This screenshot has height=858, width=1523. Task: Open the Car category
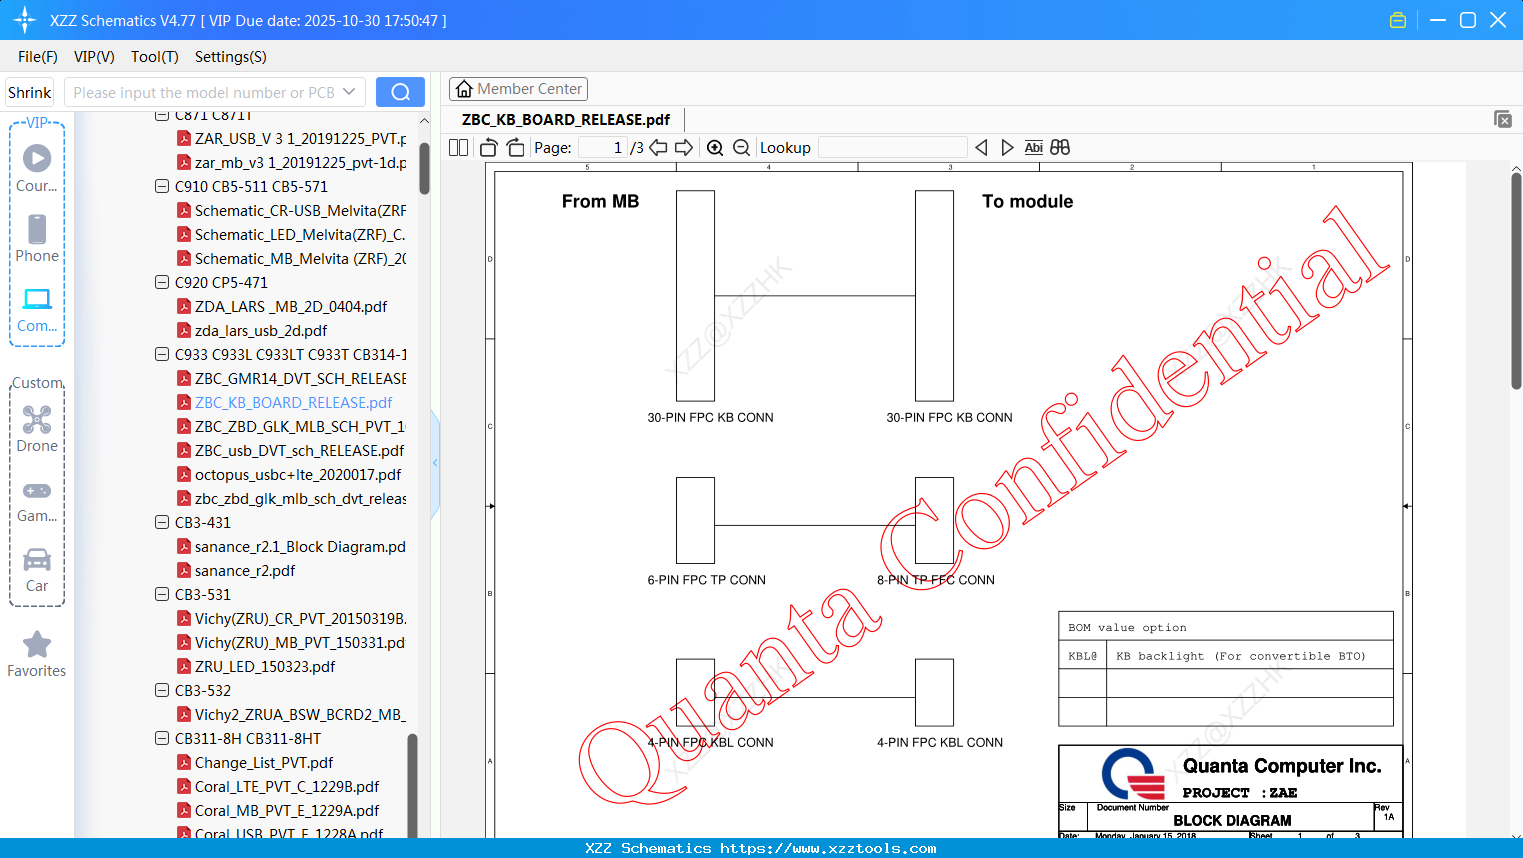[37, 569]
